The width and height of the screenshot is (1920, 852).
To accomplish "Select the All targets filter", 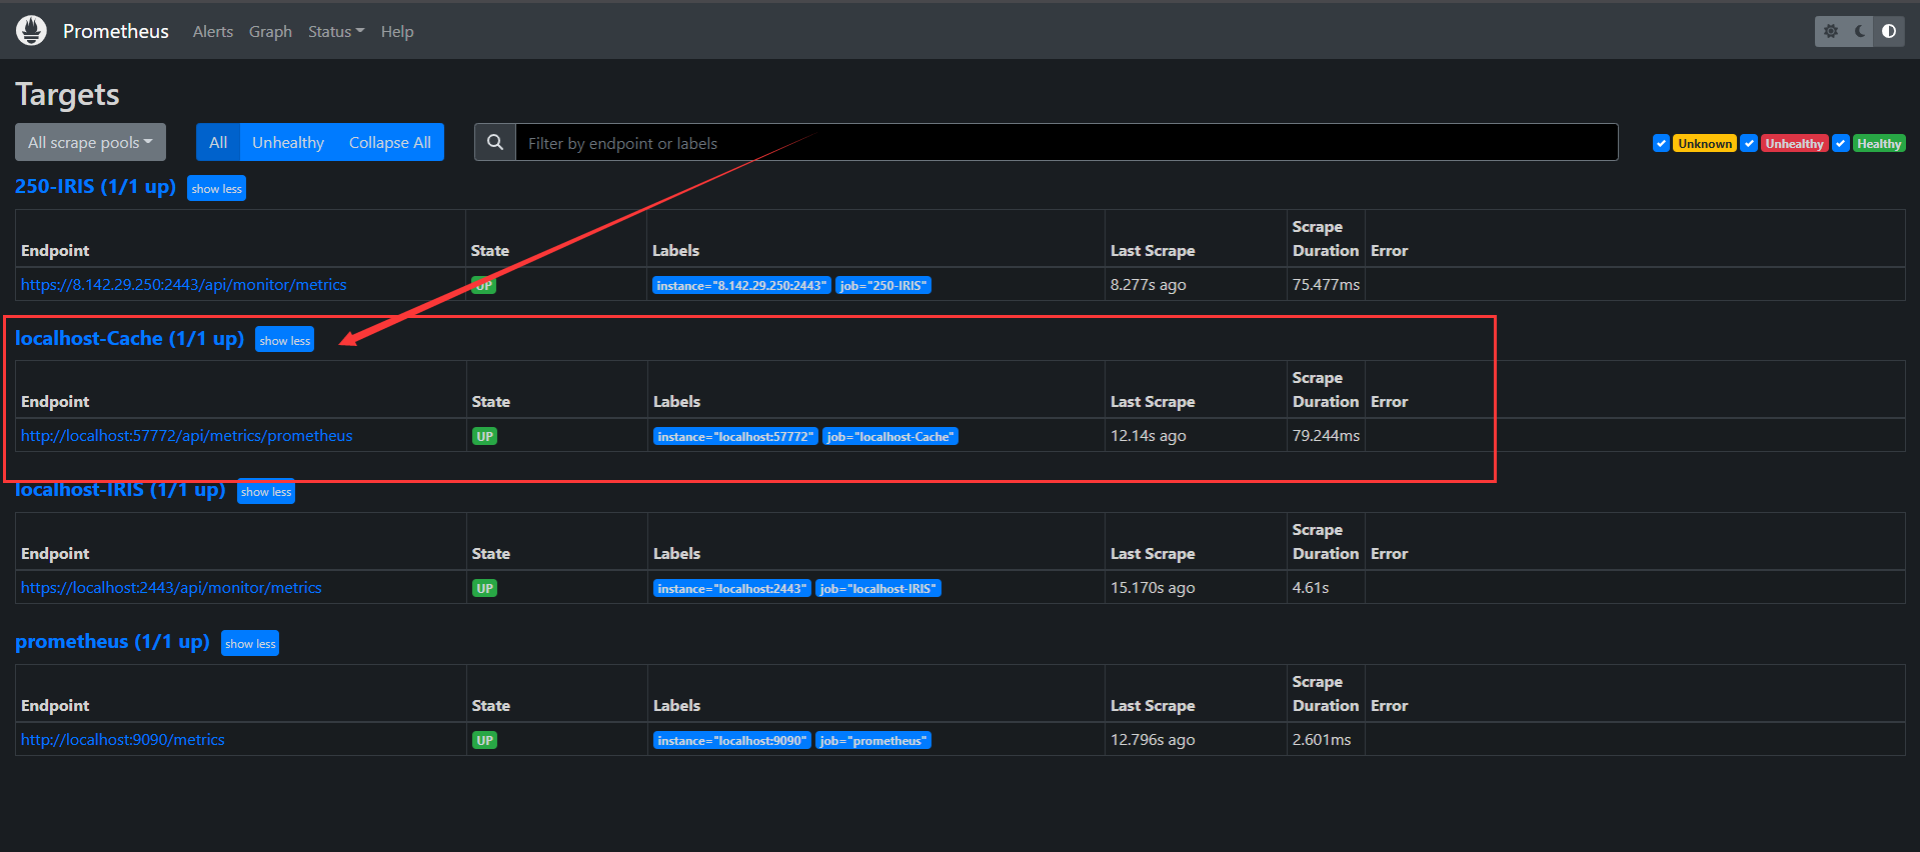I will [x=218, y=142].
